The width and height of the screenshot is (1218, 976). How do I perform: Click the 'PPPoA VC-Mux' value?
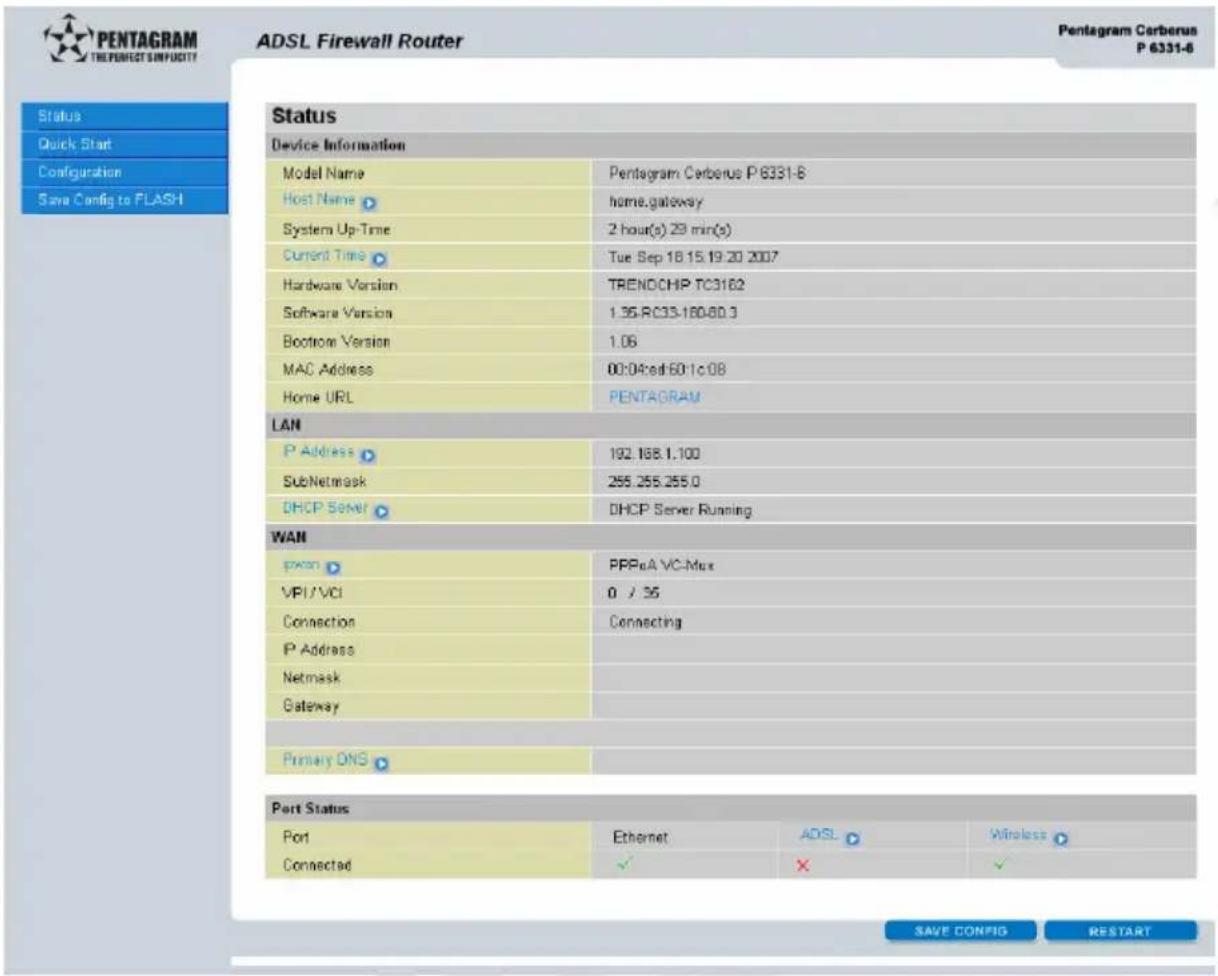659,566
